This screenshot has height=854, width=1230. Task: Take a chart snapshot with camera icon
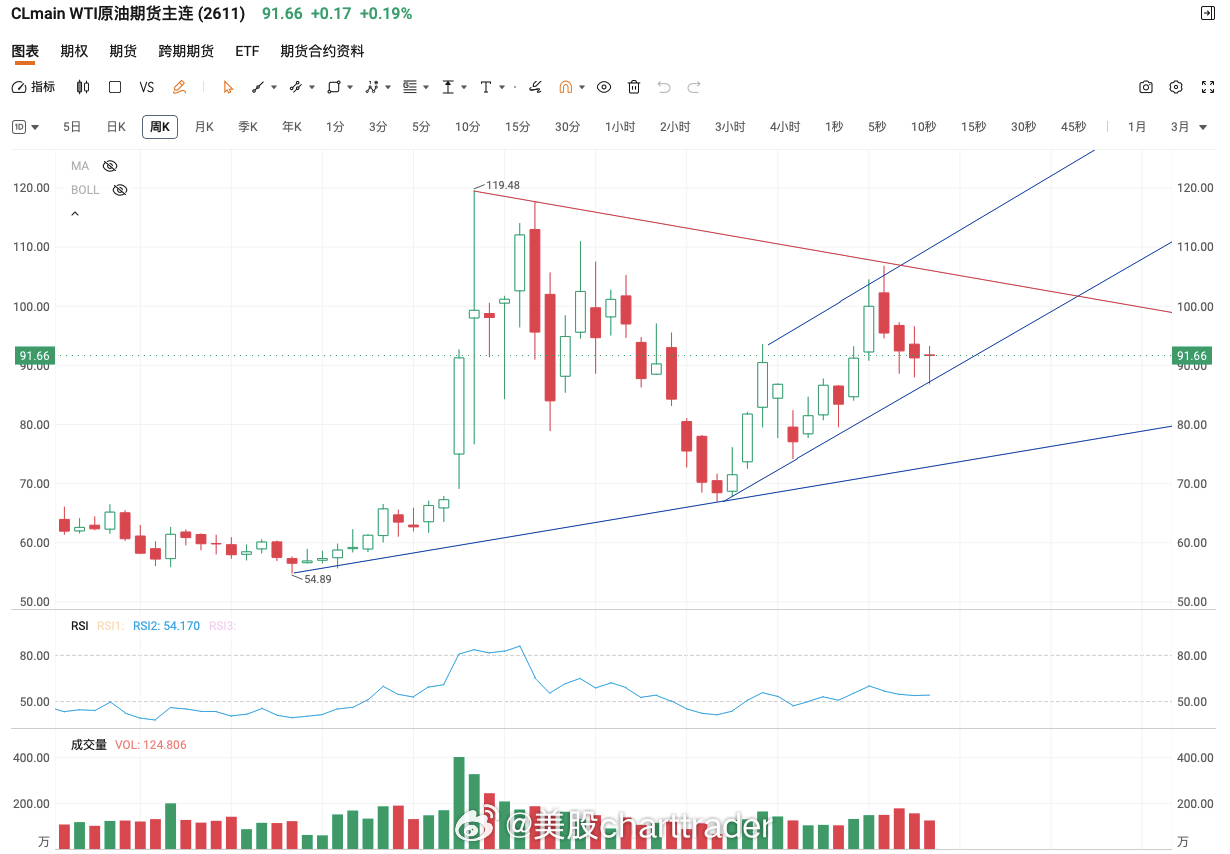pyautogui.click(x=1146, y=87)
